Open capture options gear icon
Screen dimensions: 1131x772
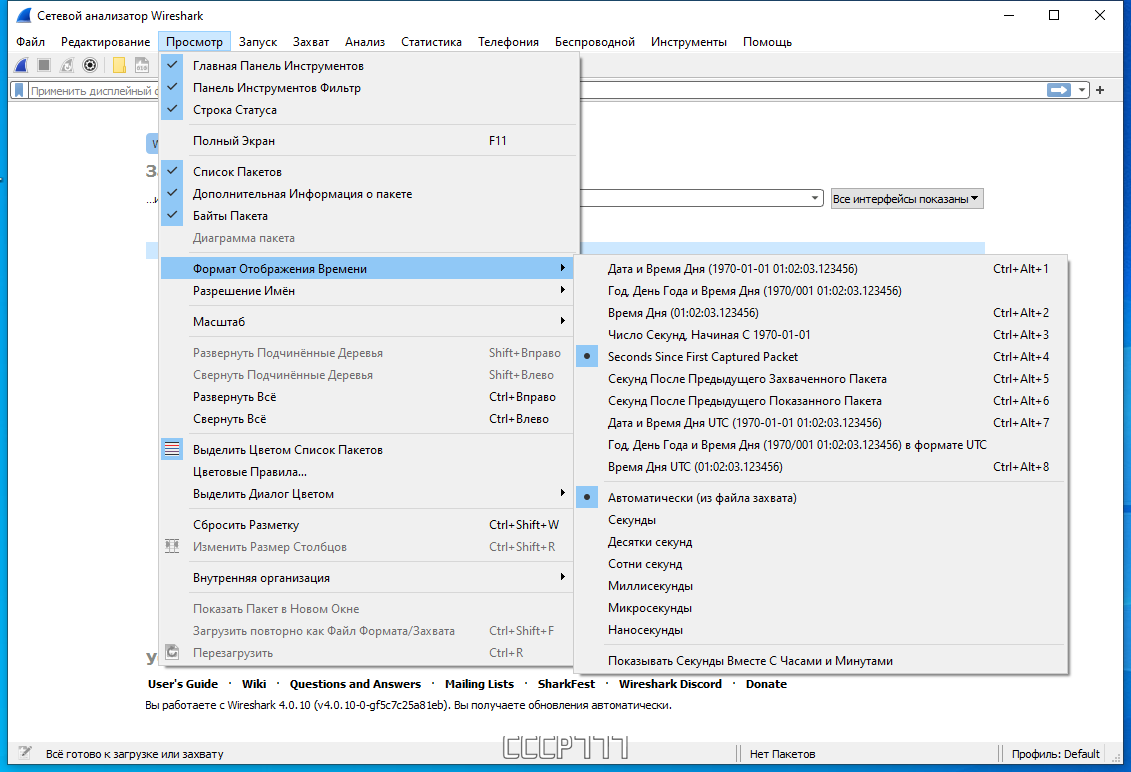(90, 66)
